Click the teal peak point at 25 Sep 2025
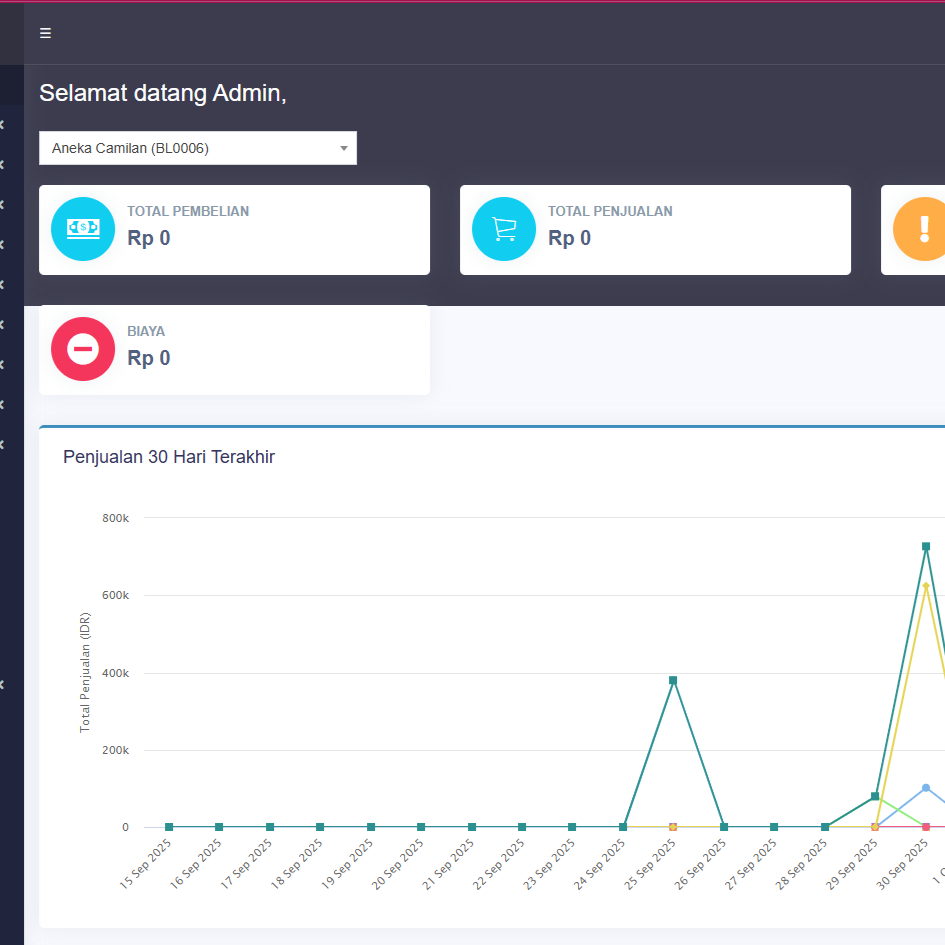945x945 pixels. 673,680
